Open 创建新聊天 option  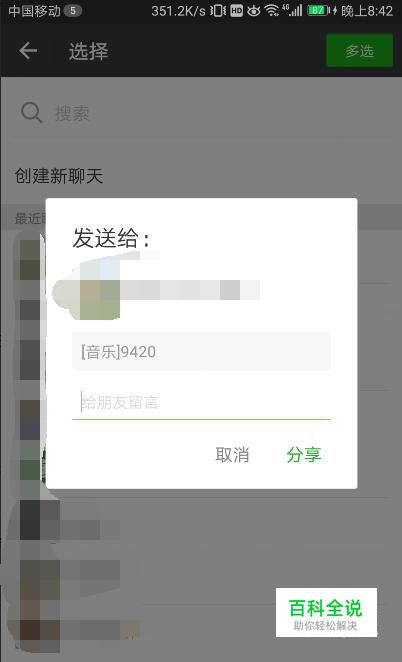(x=59, y=176)
